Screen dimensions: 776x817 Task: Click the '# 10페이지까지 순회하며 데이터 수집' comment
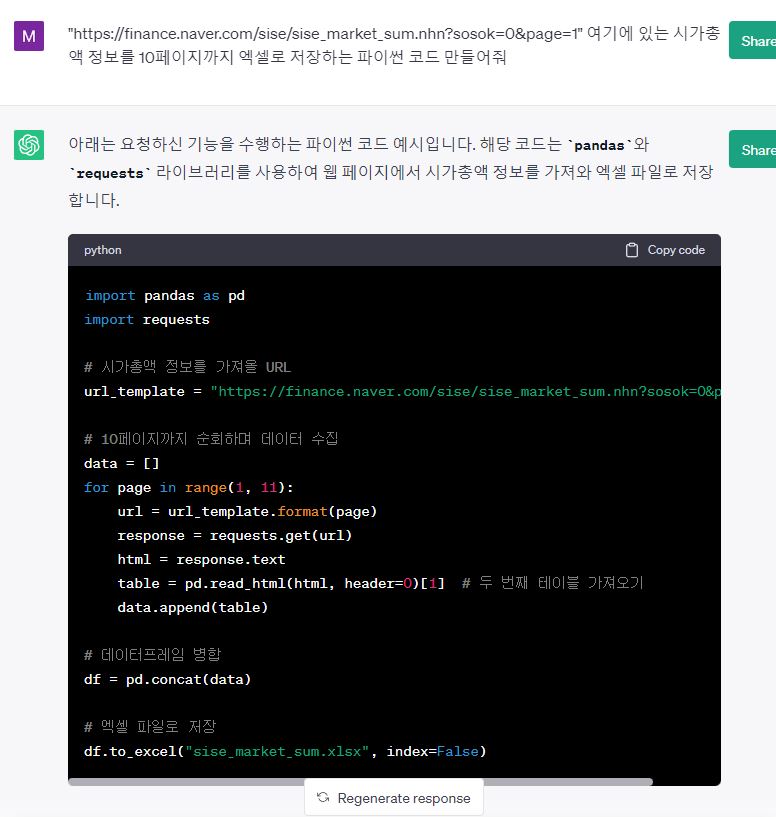click(211, 439)
